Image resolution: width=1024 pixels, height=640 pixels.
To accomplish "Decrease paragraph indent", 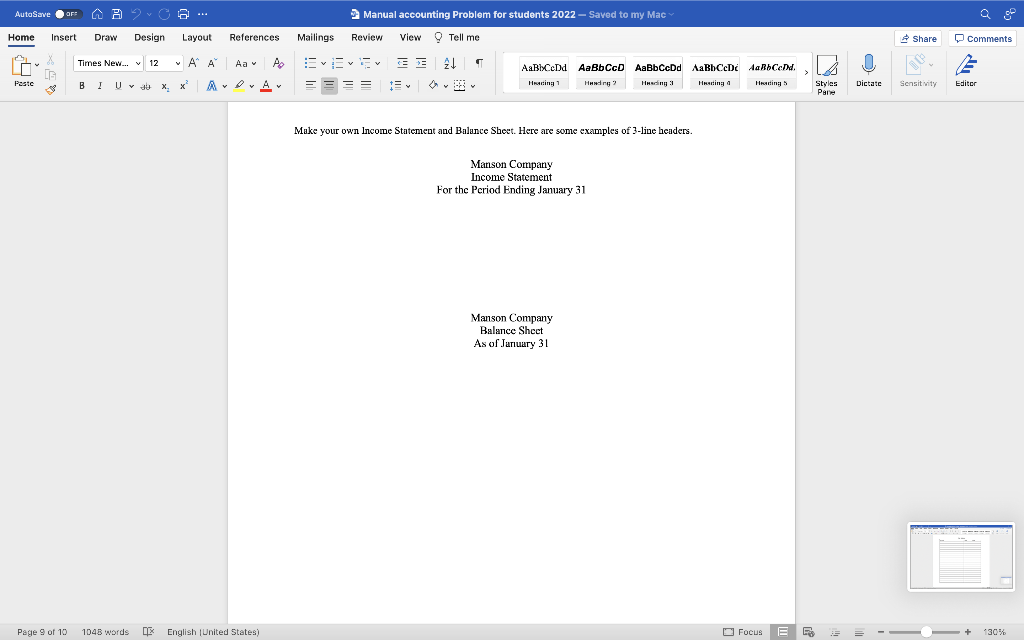I will pyautogui.click(x=402, y=63).
